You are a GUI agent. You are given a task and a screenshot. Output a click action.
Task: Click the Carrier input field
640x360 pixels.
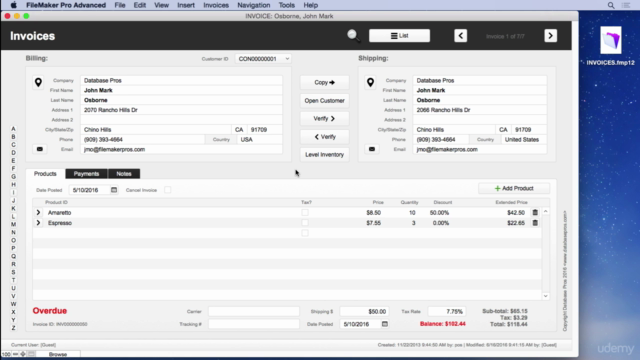[254, 311]
